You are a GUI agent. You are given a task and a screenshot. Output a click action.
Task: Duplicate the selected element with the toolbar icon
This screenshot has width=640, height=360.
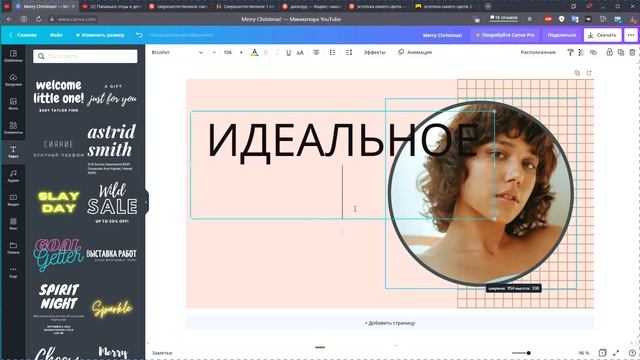click(x=621, y=52)
